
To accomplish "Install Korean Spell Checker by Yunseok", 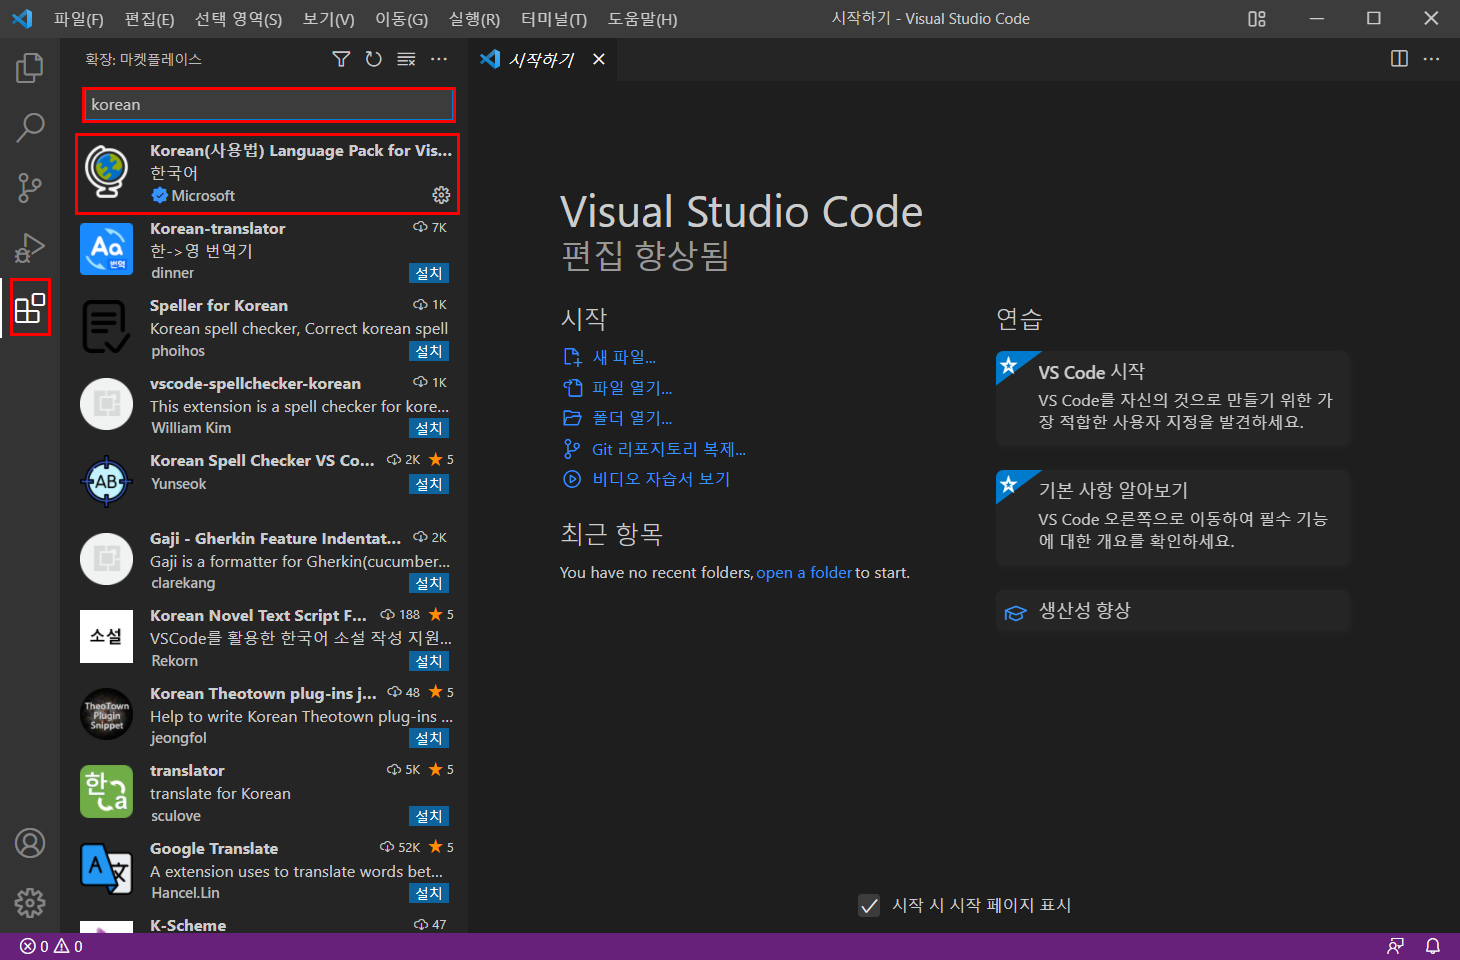I will pos(429,484).
